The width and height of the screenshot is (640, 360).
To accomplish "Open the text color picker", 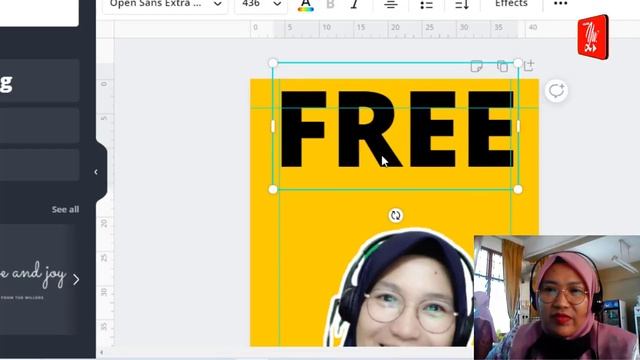I will point(305,5).
